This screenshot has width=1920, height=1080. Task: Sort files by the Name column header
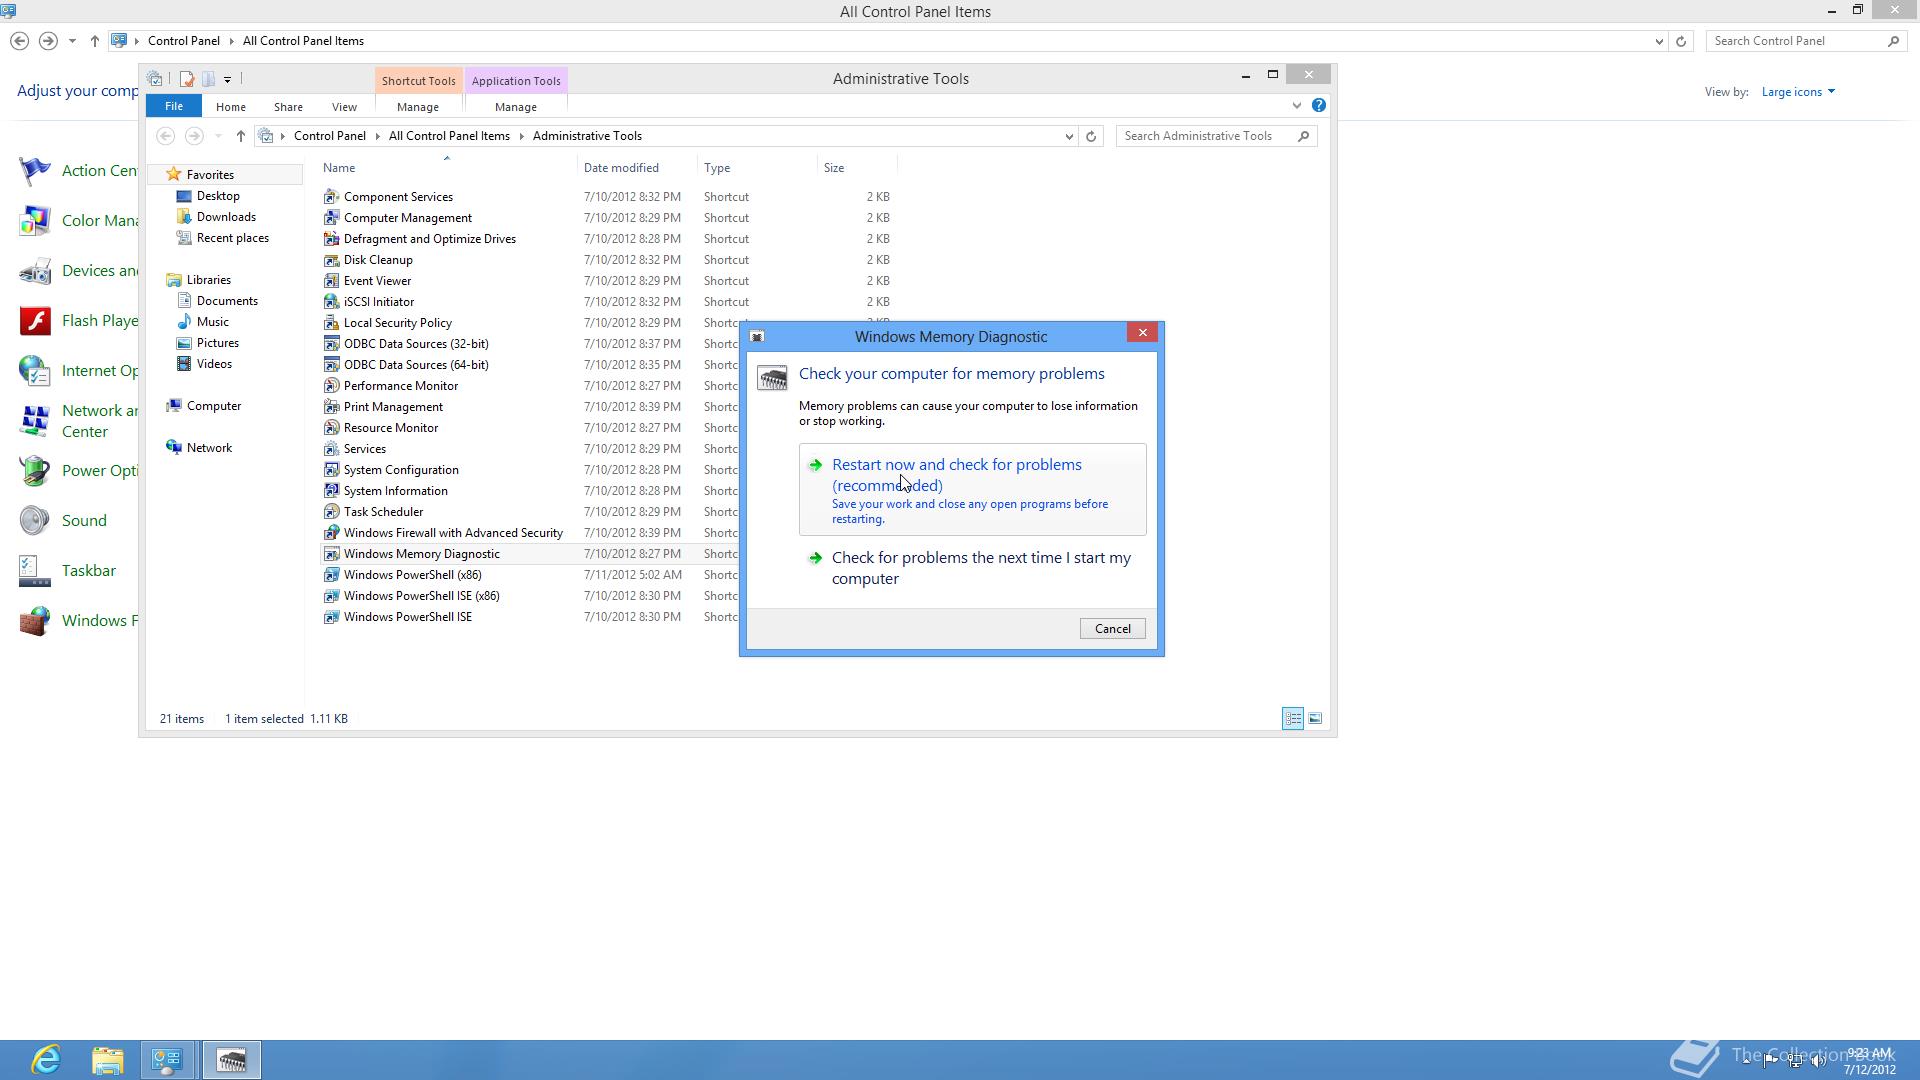pyautogui.click(x=447, y=168)
